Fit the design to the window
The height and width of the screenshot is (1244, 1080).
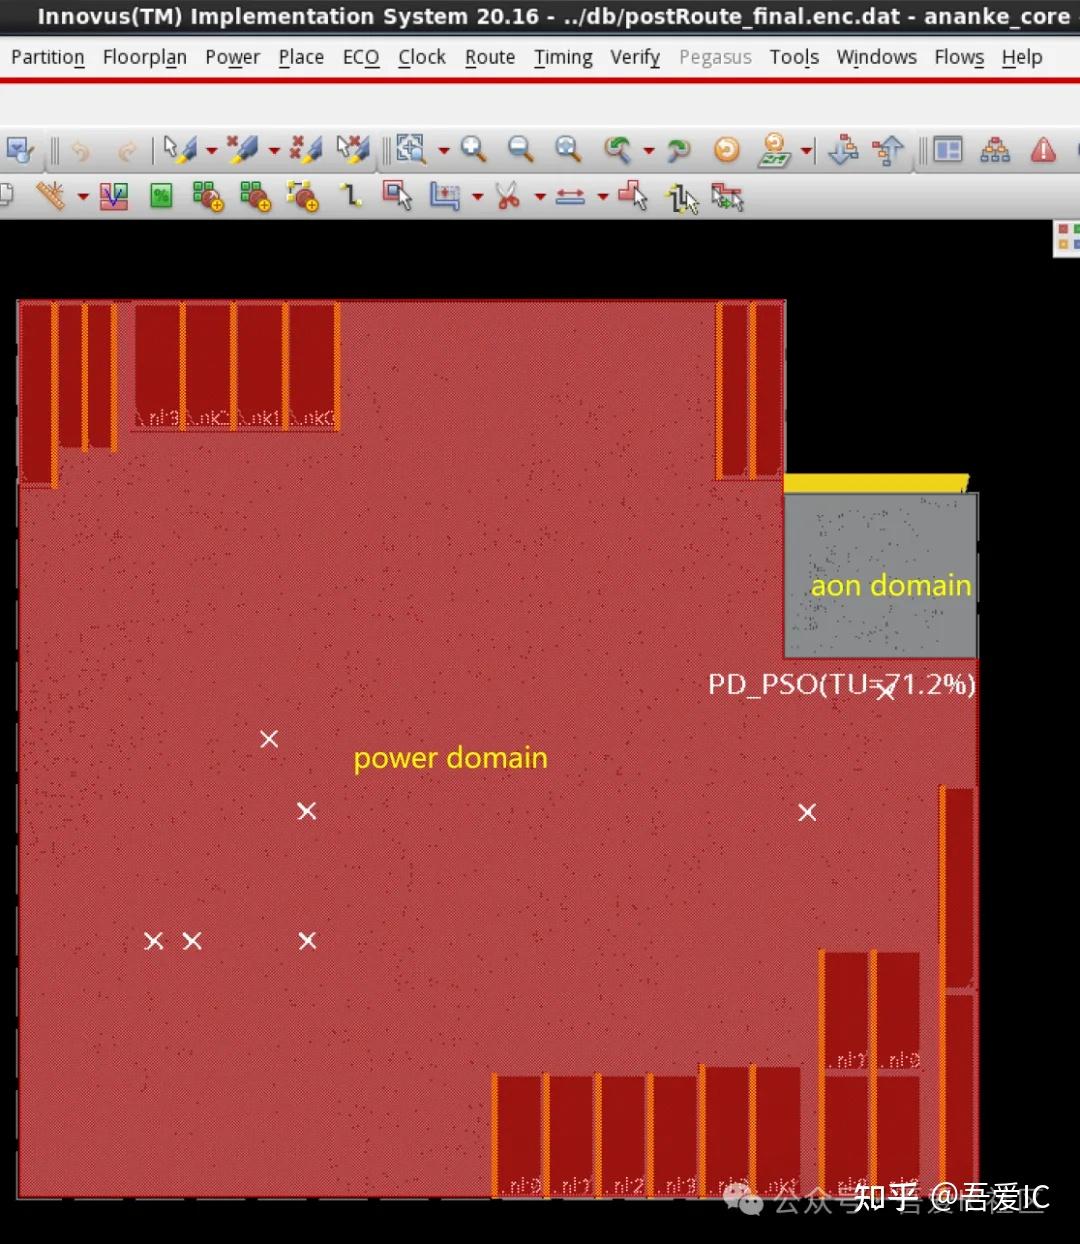(x=567, y=150)
